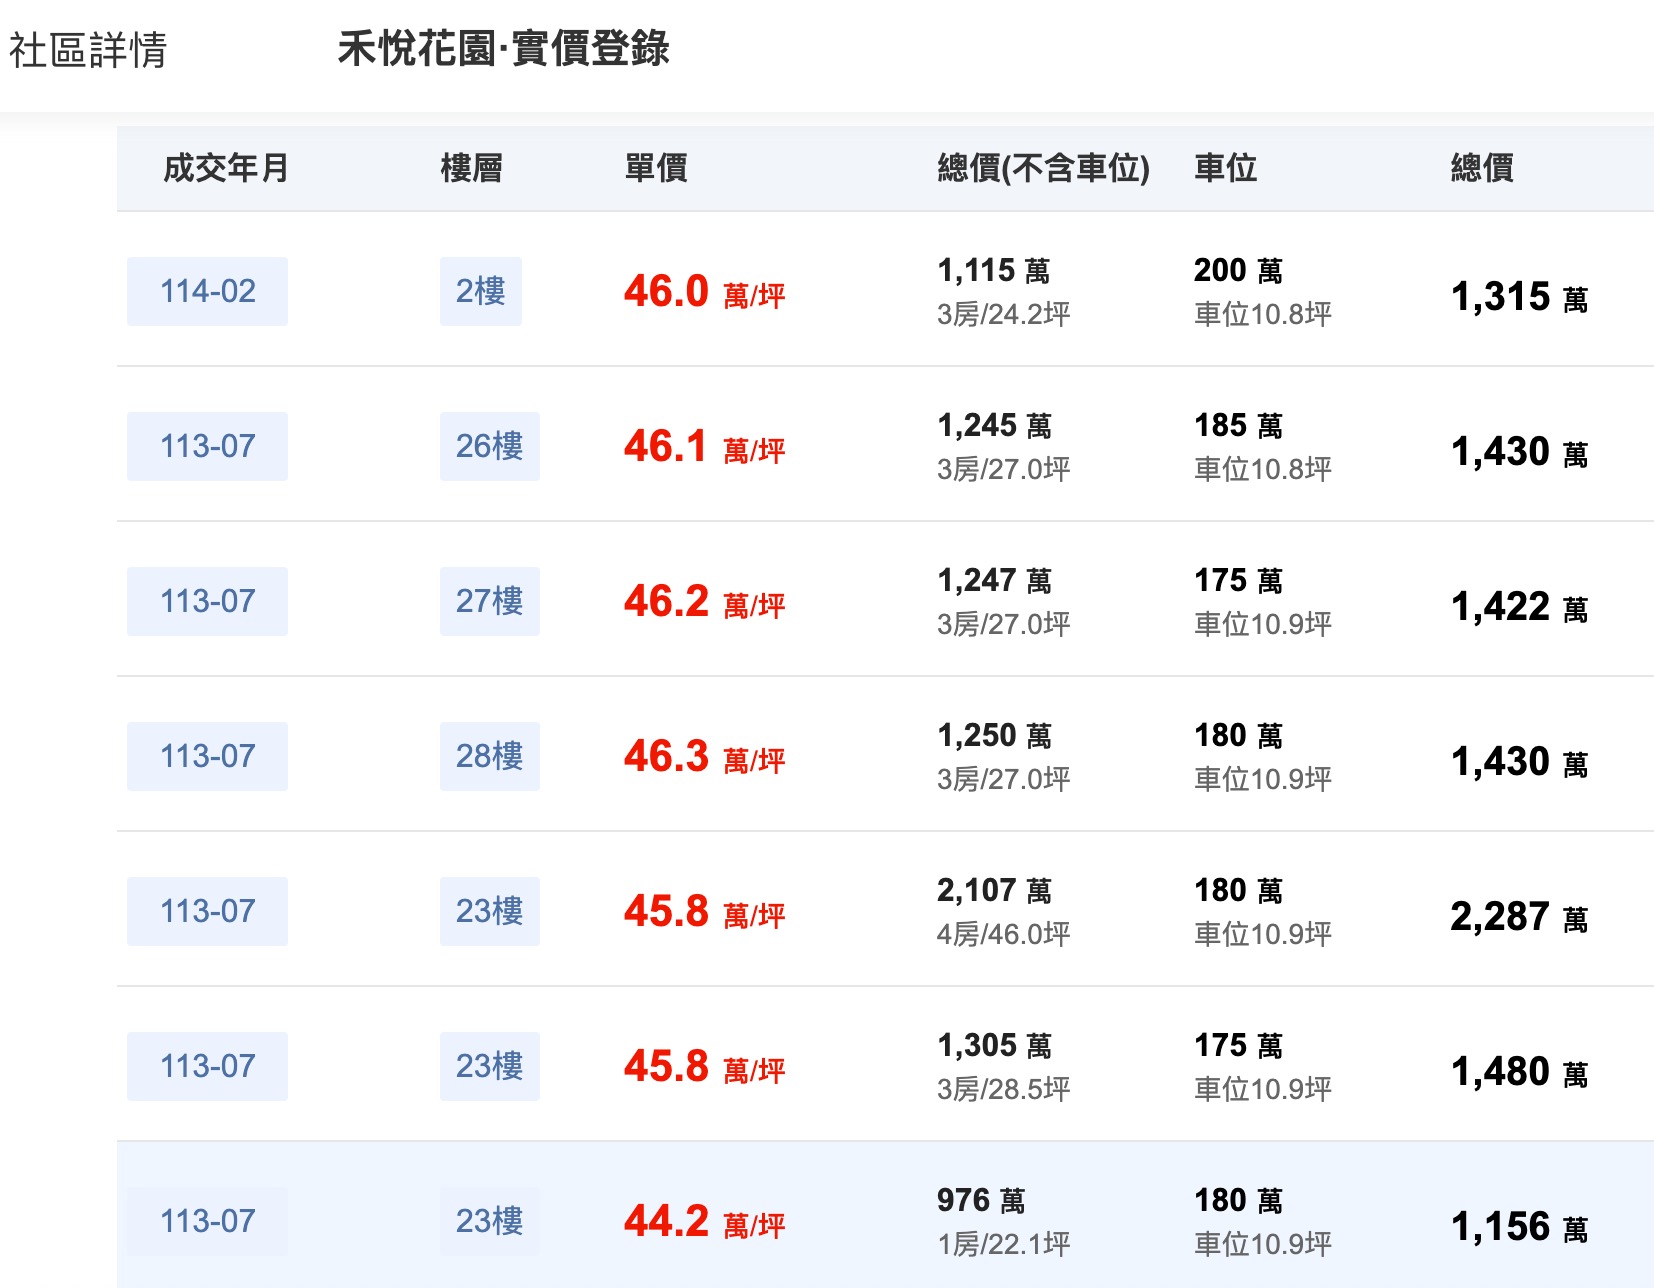Screen dimensions: 1654x1288
Task: Click the 樓層 column header
Action: pos(471,168)
